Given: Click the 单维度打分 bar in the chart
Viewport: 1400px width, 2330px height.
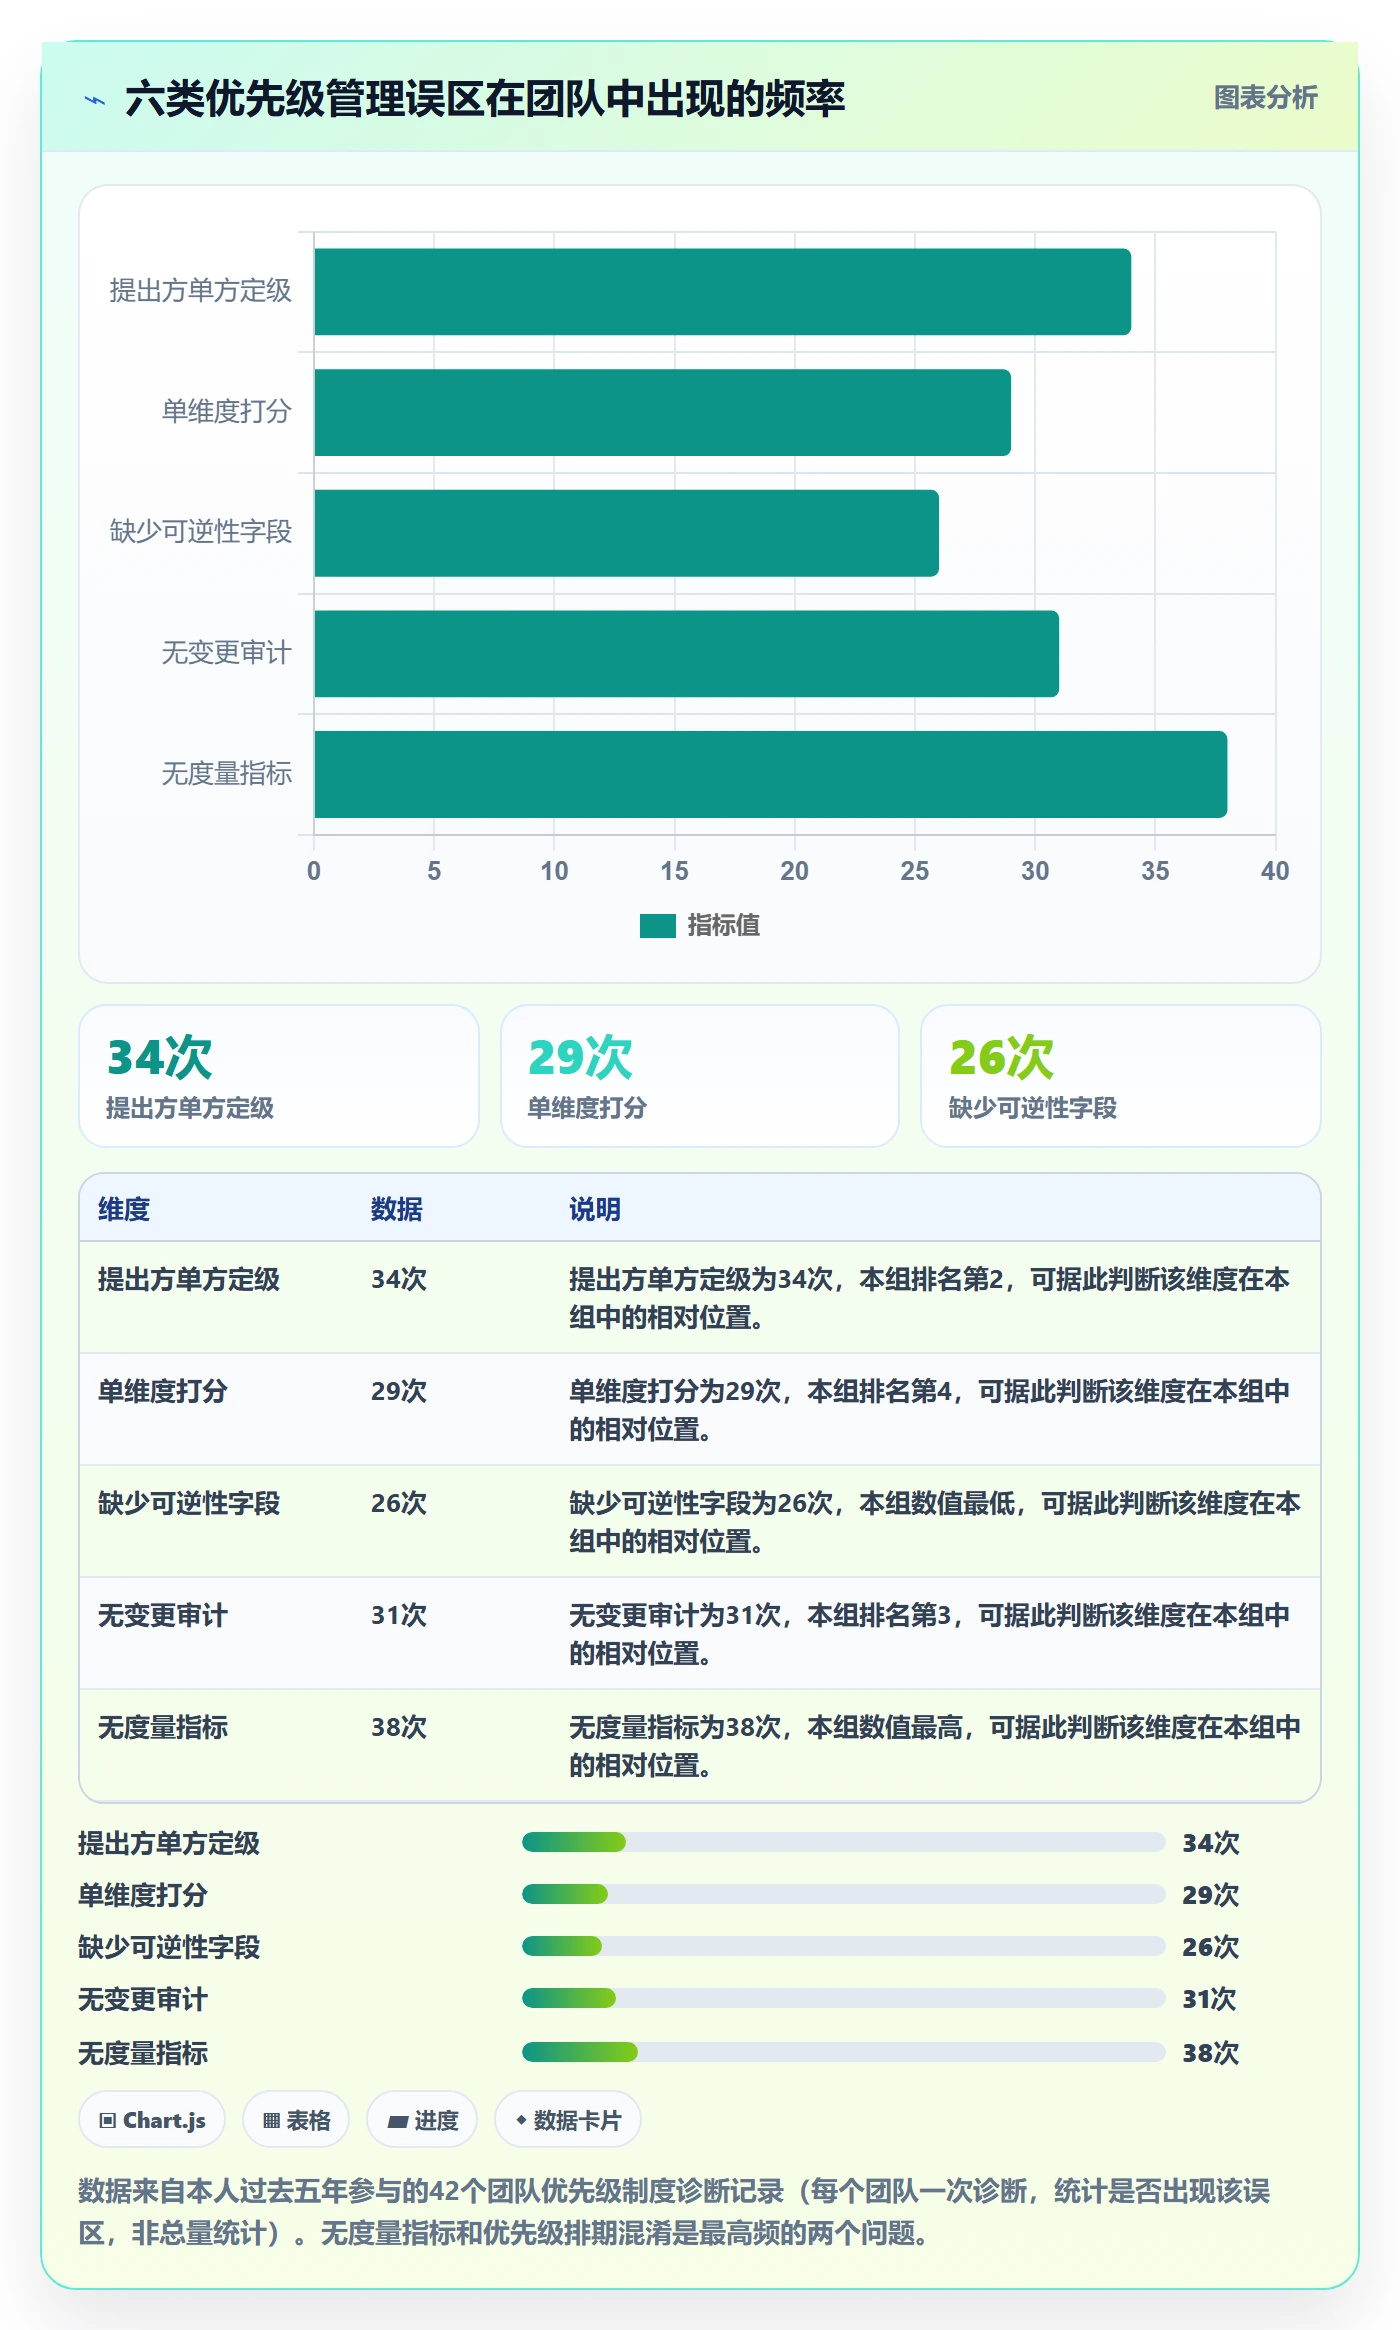Looking at the screenshot, I should (662, 413).
